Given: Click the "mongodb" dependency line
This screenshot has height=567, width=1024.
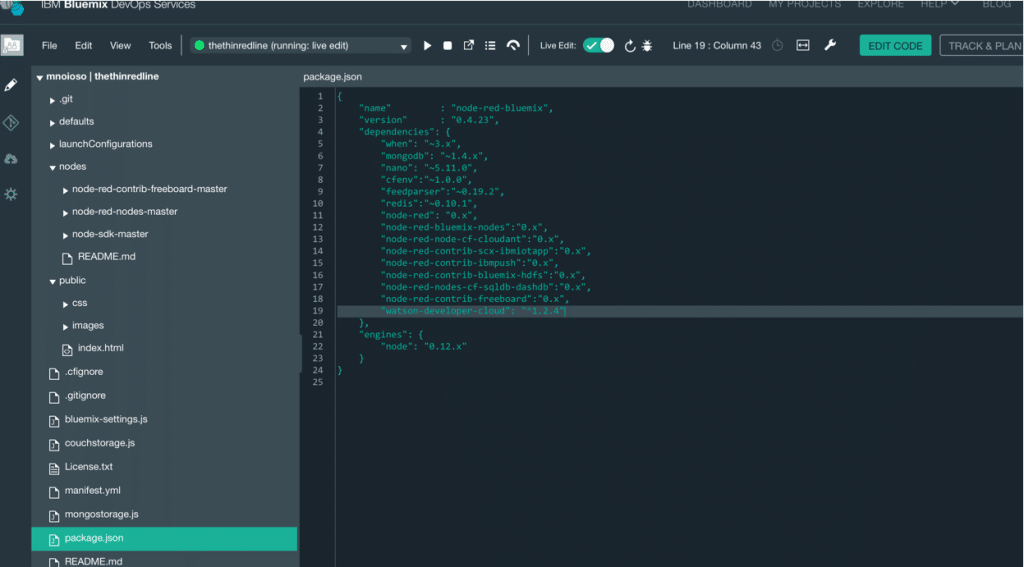Looking at the screenshot, I should 434,156.
